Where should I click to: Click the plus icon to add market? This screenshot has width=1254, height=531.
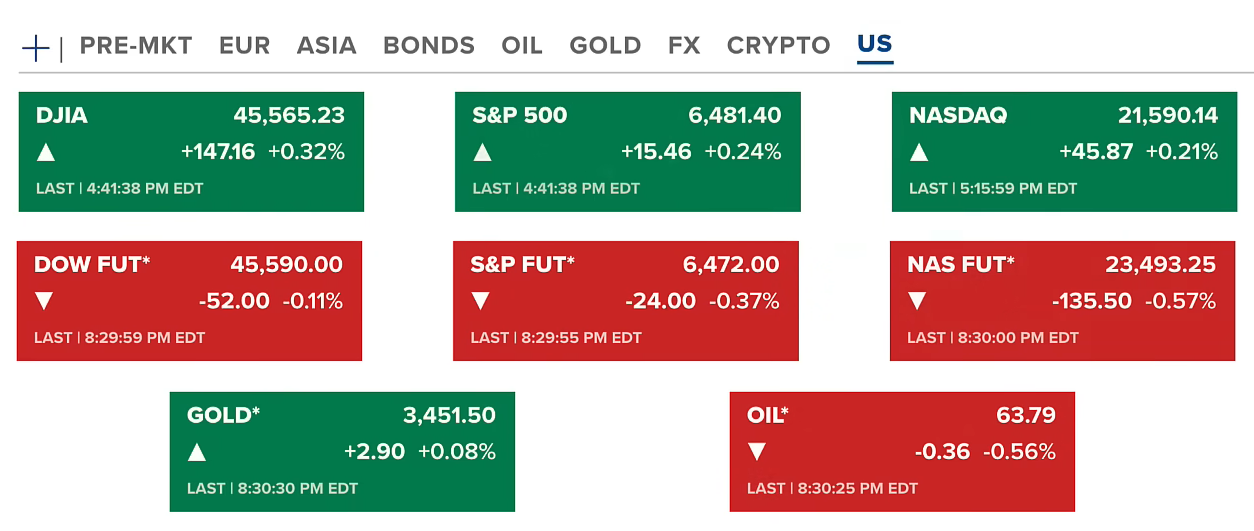coord(36,47)
